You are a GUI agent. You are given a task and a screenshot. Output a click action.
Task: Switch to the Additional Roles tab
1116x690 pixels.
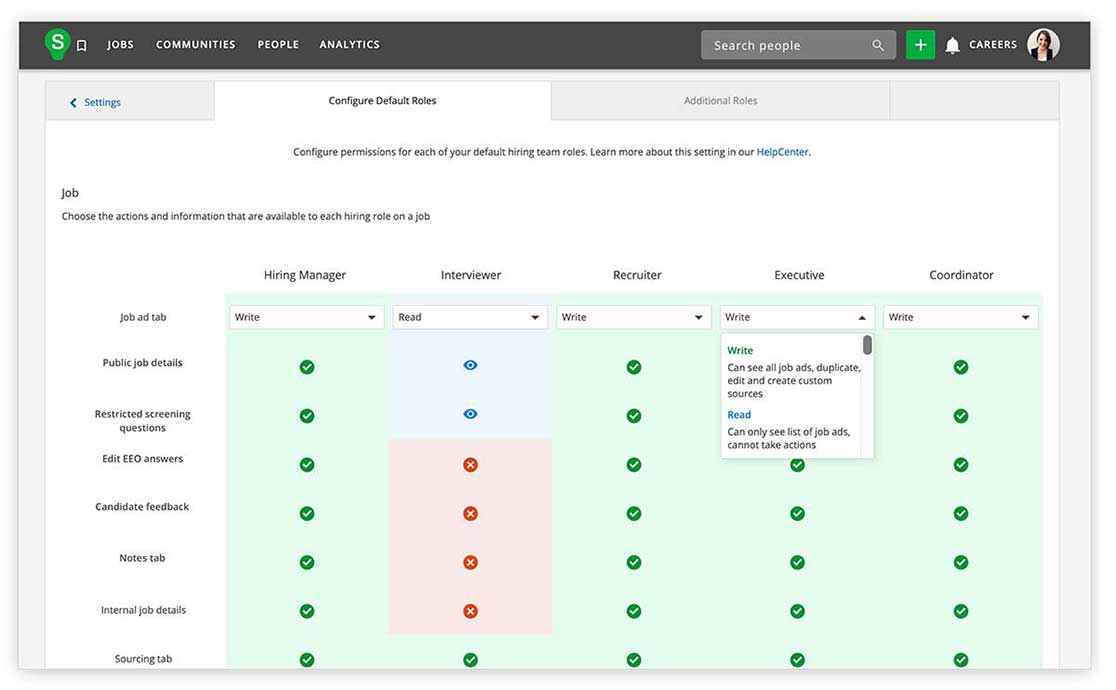tap(720, 101)
